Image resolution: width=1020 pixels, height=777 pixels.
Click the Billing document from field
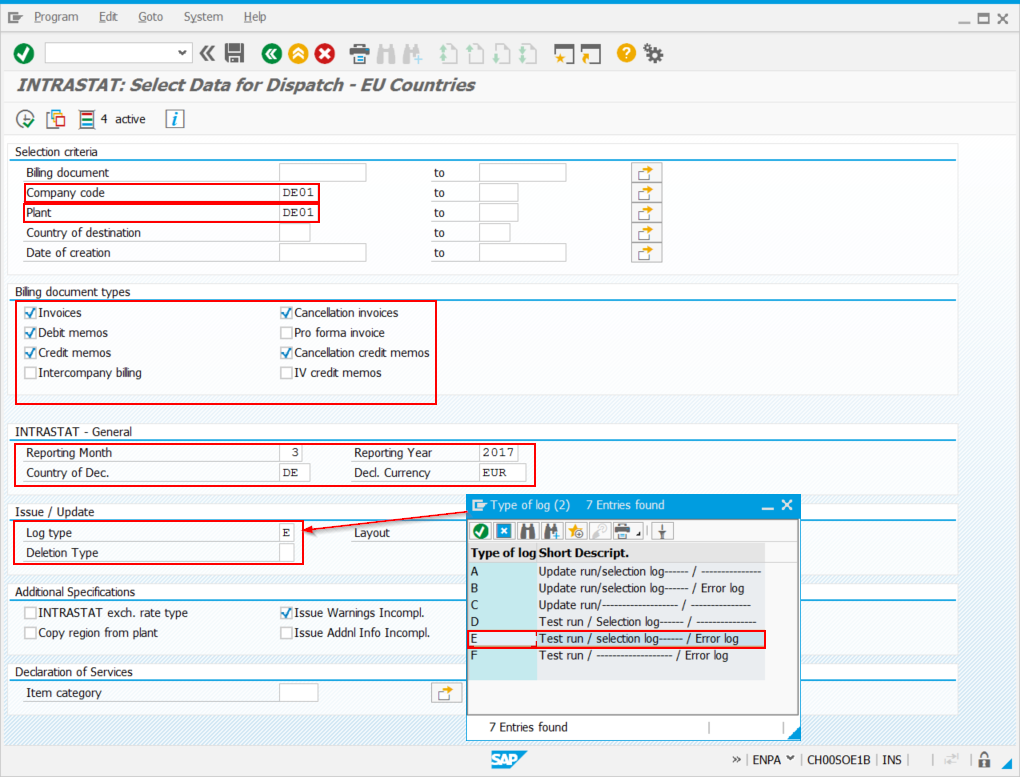pyautogui.click(x=323, y=172)
